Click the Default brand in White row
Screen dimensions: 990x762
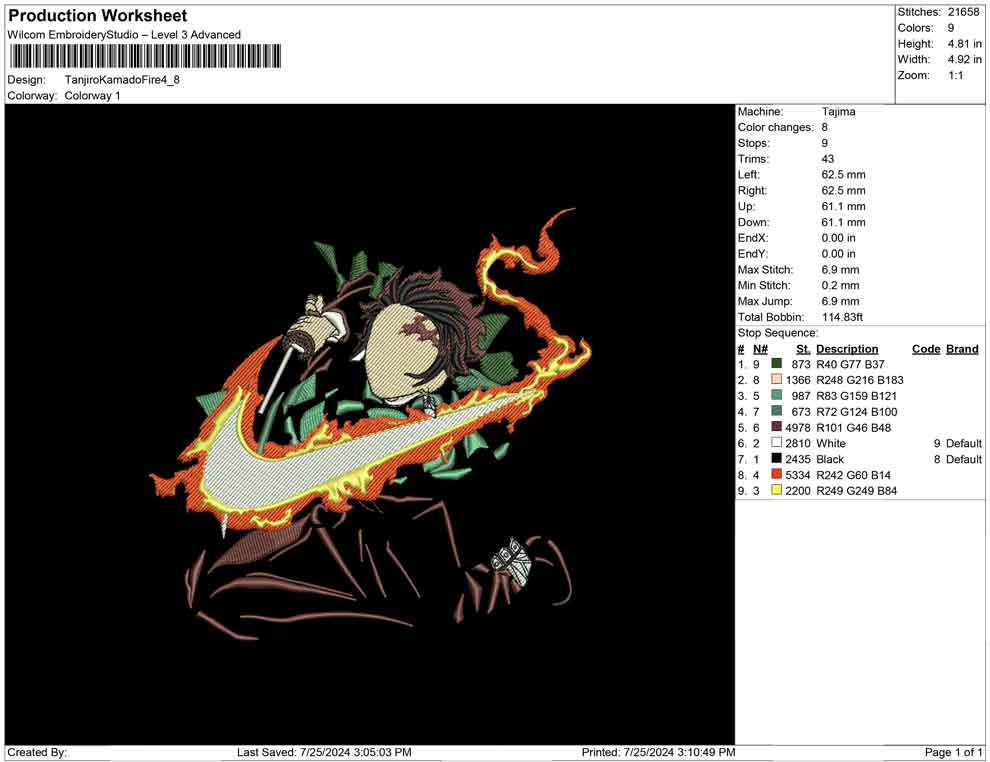click(x=964, y=443)
